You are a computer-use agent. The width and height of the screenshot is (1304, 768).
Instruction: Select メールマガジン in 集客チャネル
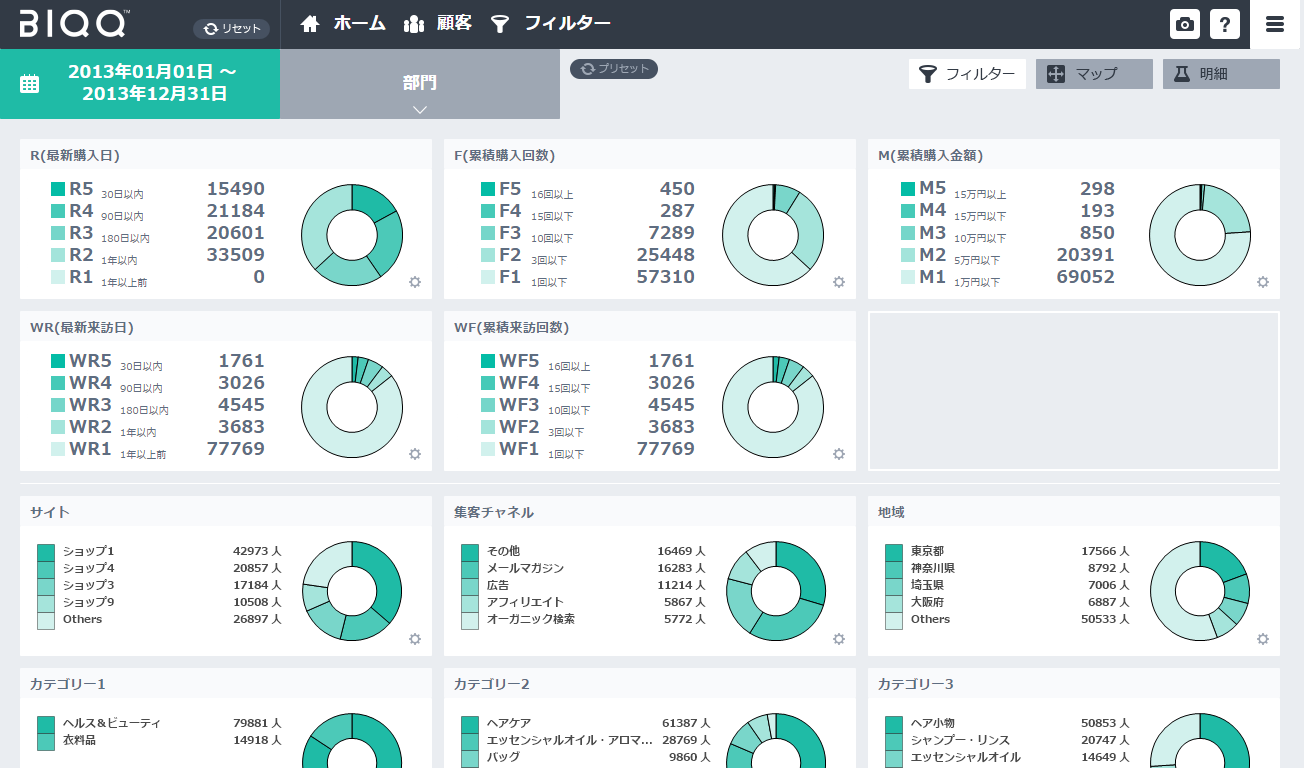(526, 568)
